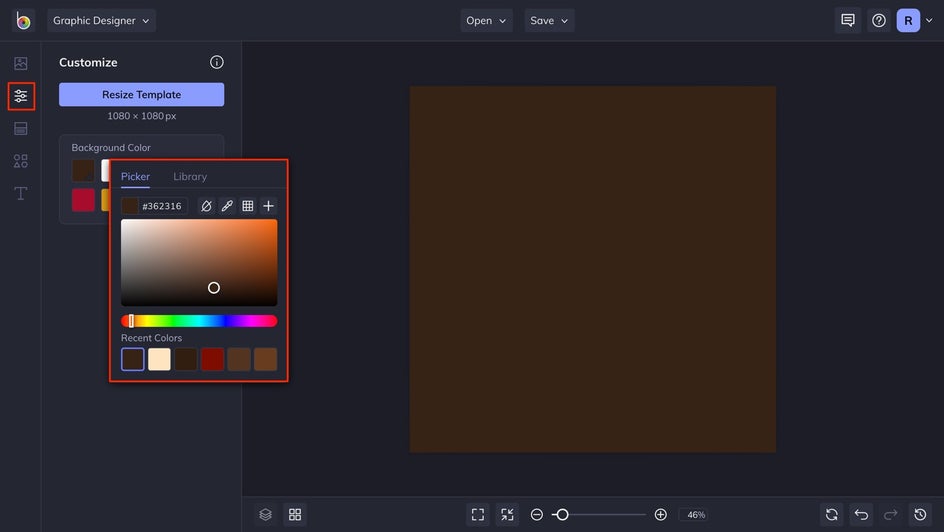Expand the Graphic Designer dropdown
944x532 pixels.
click(102, 20)
